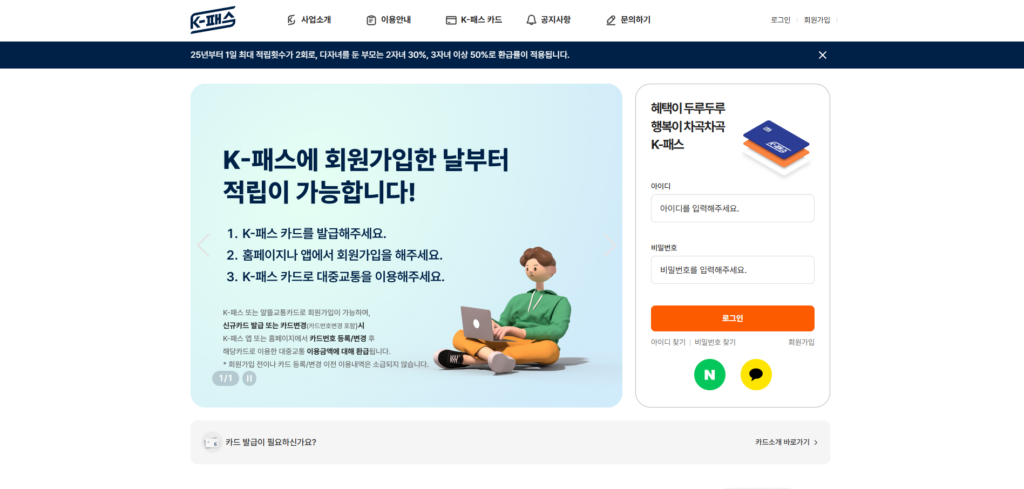Viewport: 1024px width, 489px height.
Task: Log in with the yellow KakaoTalk icon
Action: point(756,375)
